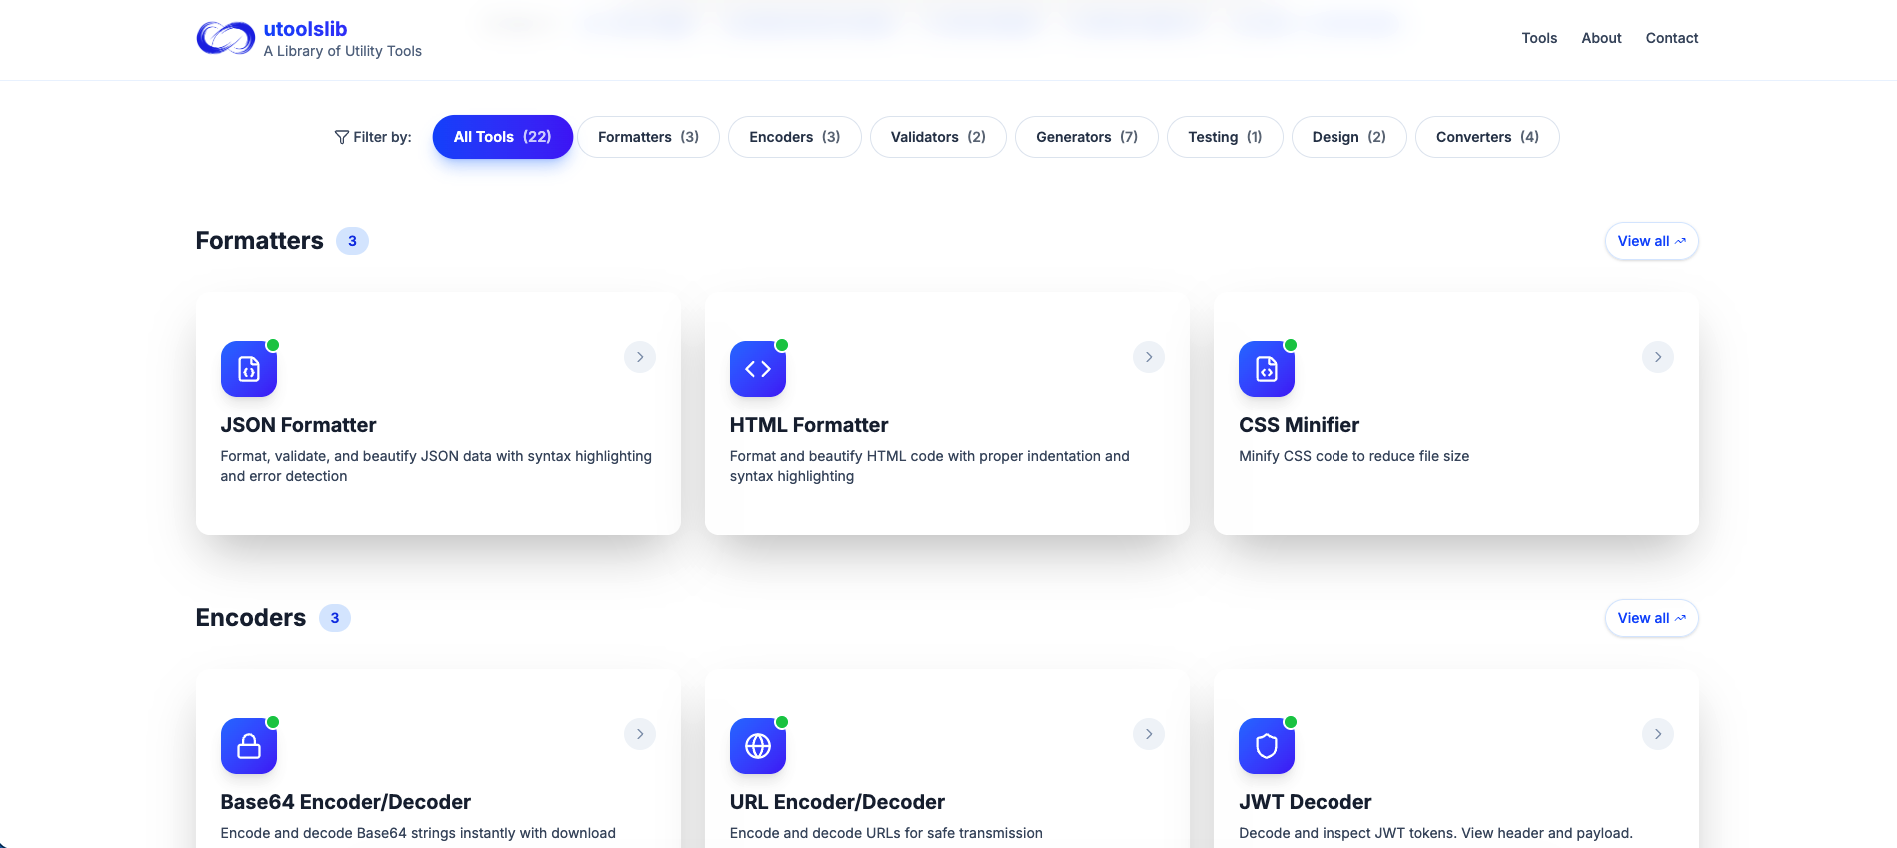Filter by Encoders (3)
This screenshot has width=1897, height=848.
[795, 137]
